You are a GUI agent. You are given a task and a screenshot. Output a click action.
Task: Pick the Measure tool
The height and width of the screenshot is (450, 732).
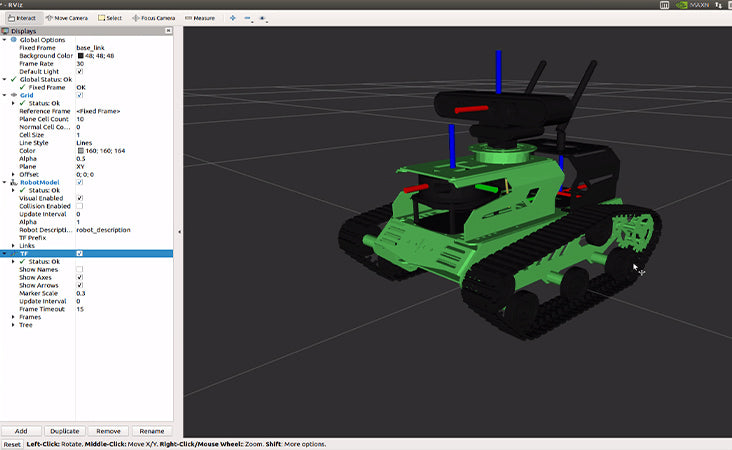pos(200,18)
